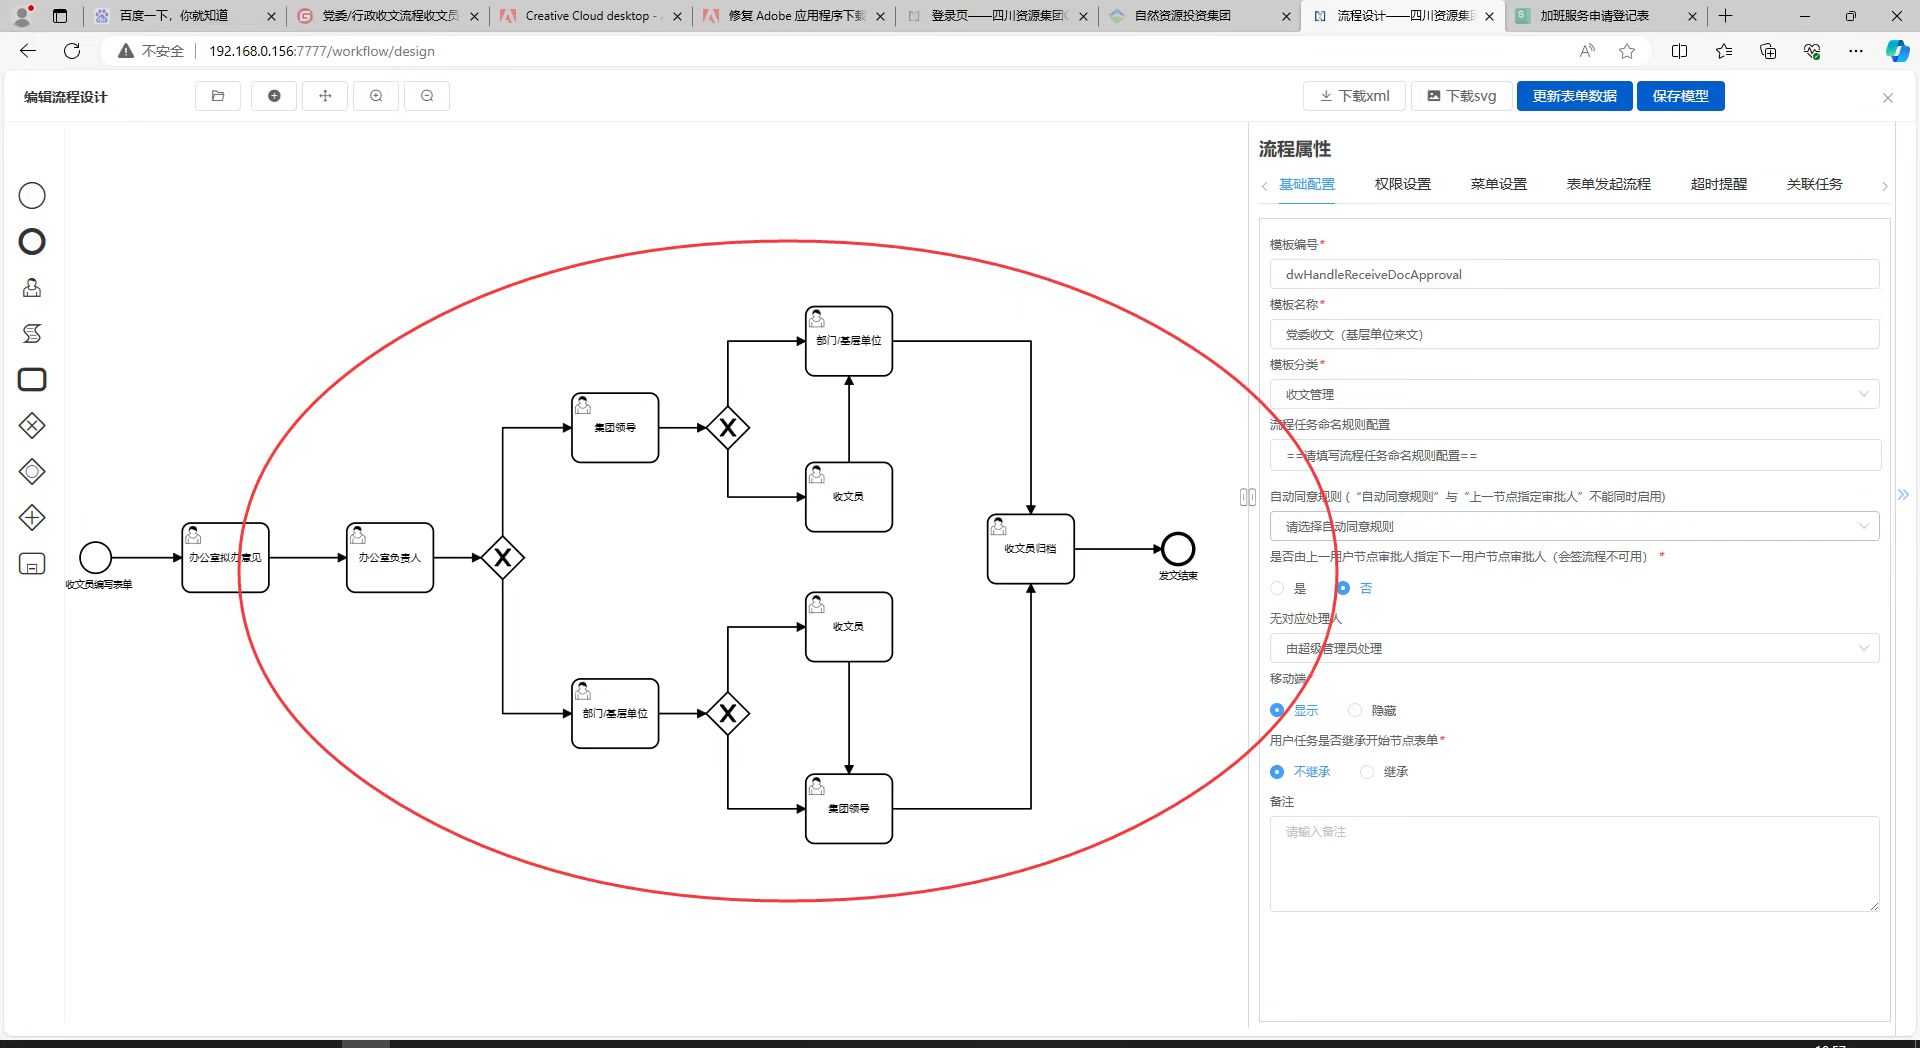Image resolution: width=1920 pixels, height=1048 pixels.
Task: Zoom in the diagram canvas
Action: (376, 96)
